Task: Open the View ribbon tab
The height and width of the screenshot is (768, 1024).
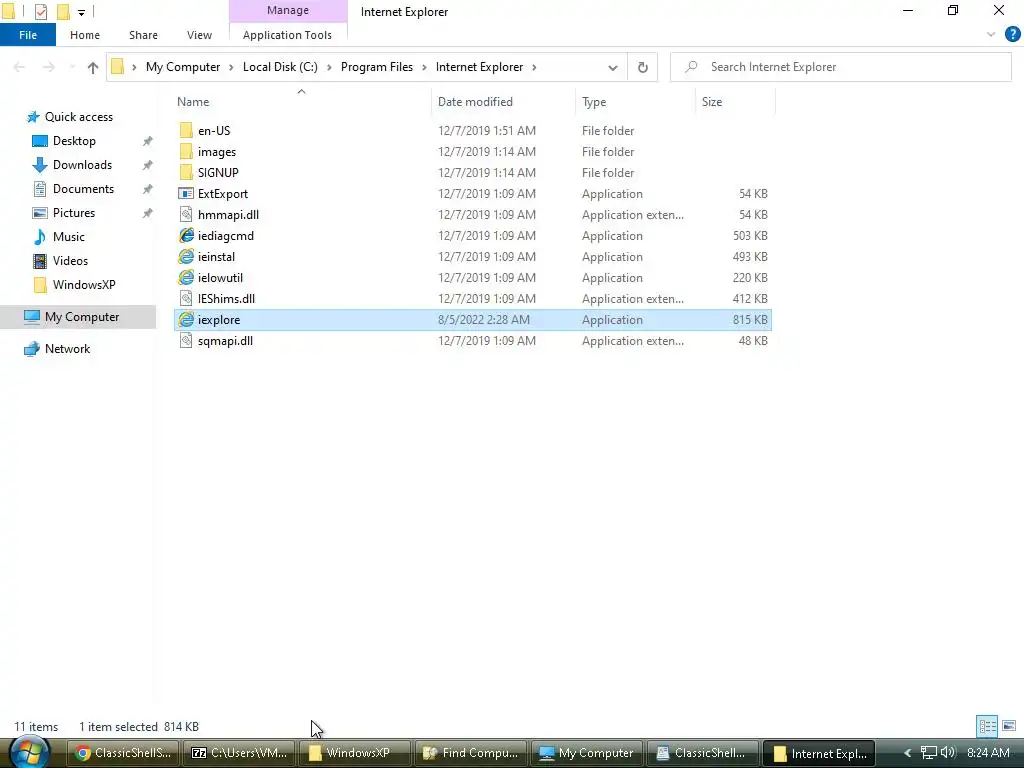Action: pos(199,35)
